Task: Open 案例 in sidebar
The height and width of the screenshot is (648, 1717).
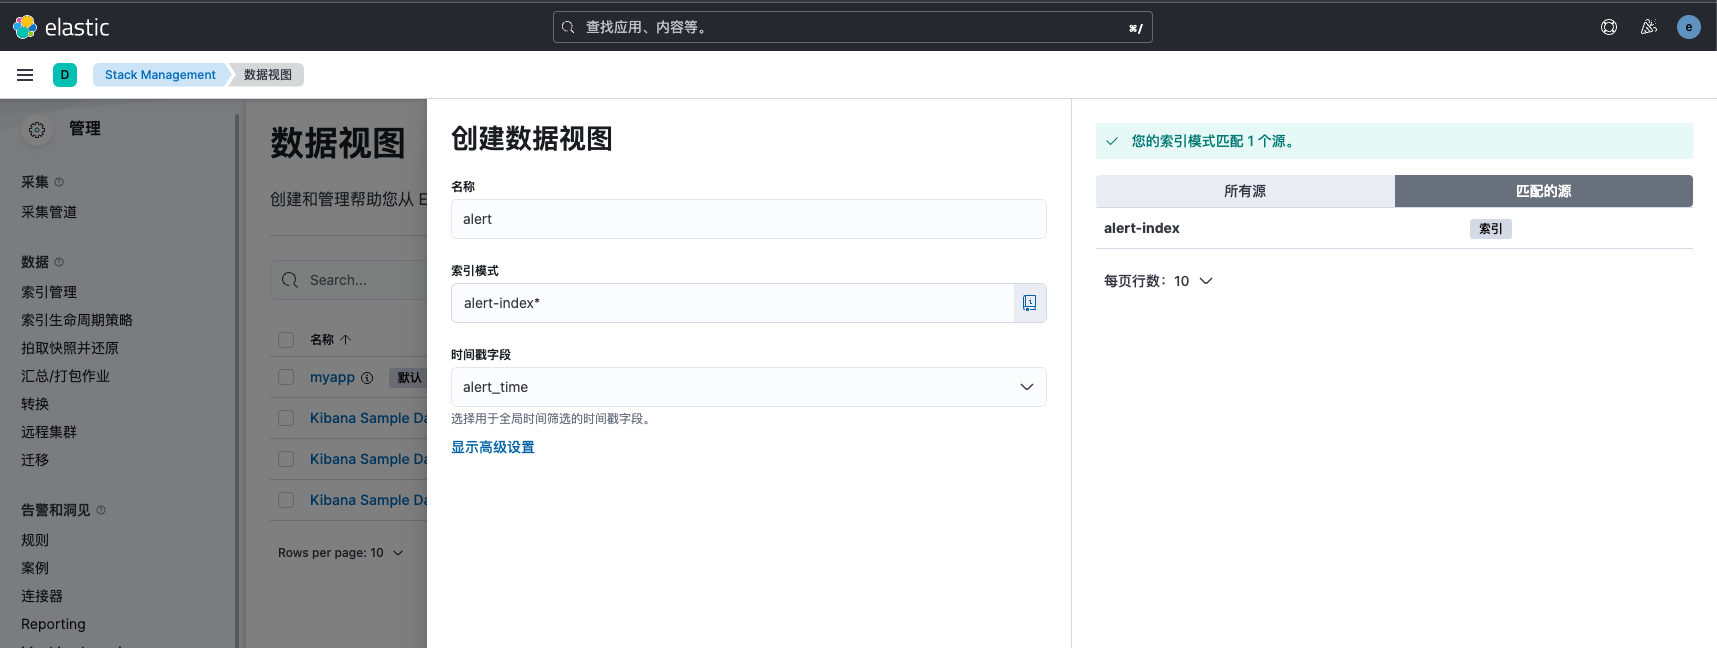Action: (x=35, y=568)
